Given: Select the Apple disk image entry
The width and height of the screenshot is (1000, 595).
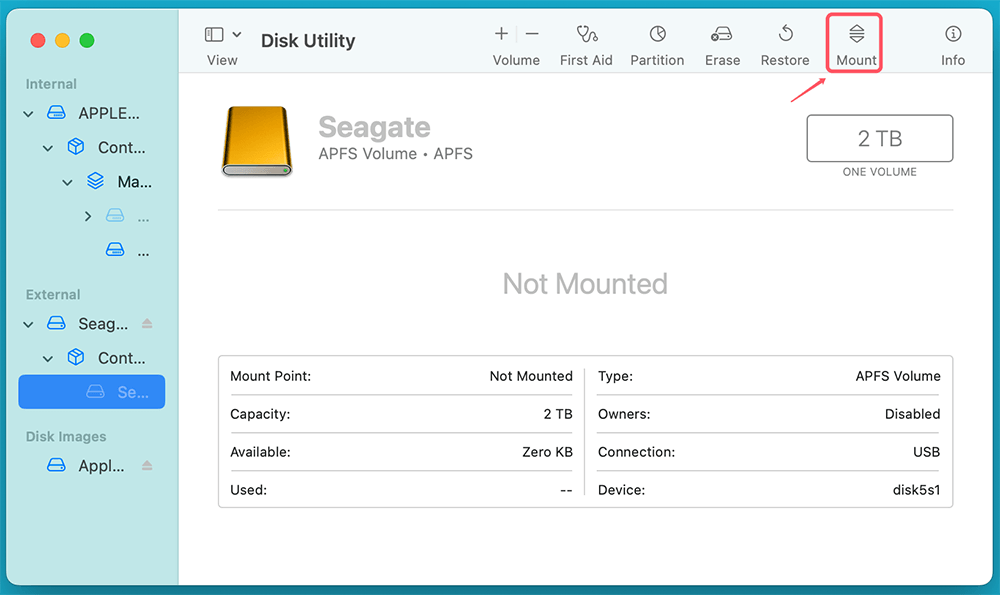Looking at the screenshot, I should pyautogui.click(x=103, y=463).
